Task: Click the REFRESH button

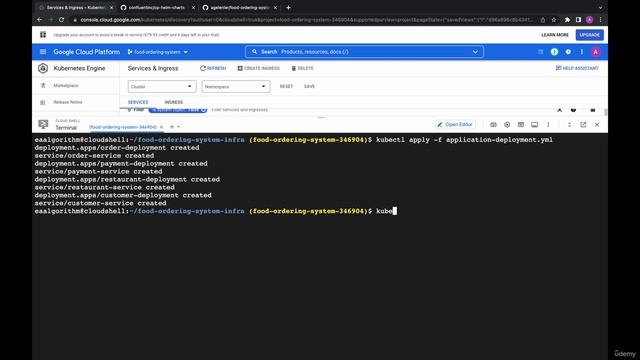Action: coord(213,68)
